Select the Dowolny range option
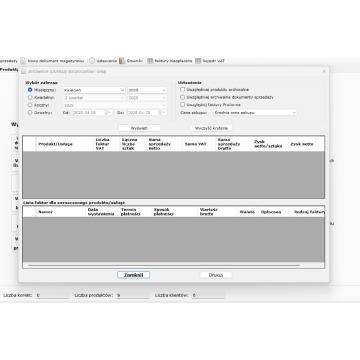The image size is (360, 360). pyautogui.click(x=30, y=113)
